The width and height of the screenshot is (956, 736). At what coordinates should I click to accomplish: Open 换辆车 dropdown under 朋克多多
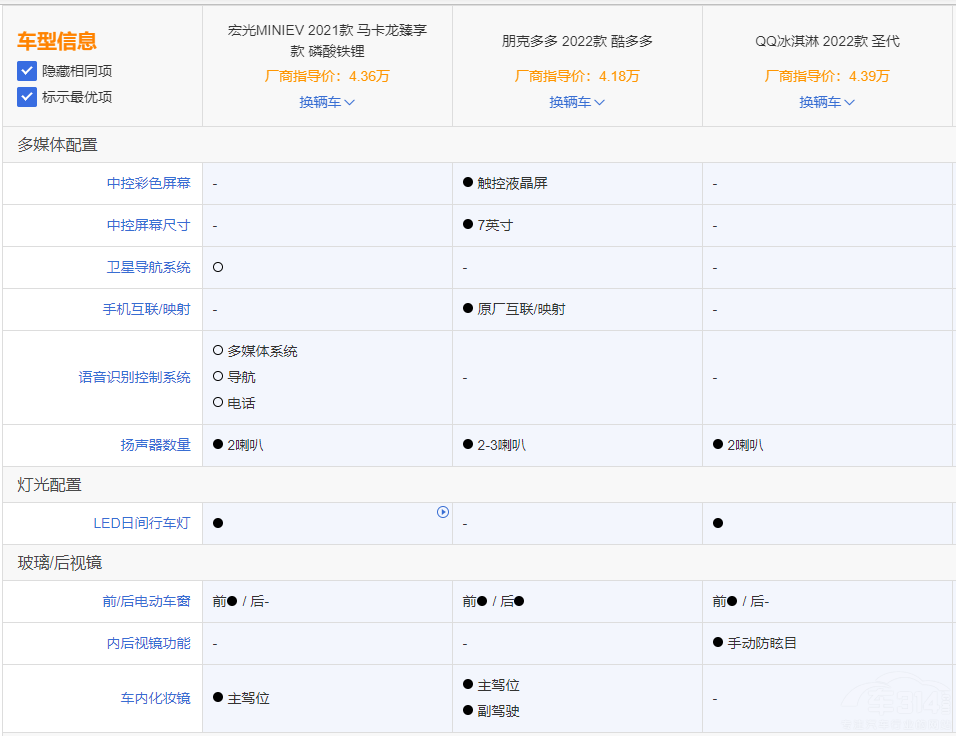click(x=577, y=102)
